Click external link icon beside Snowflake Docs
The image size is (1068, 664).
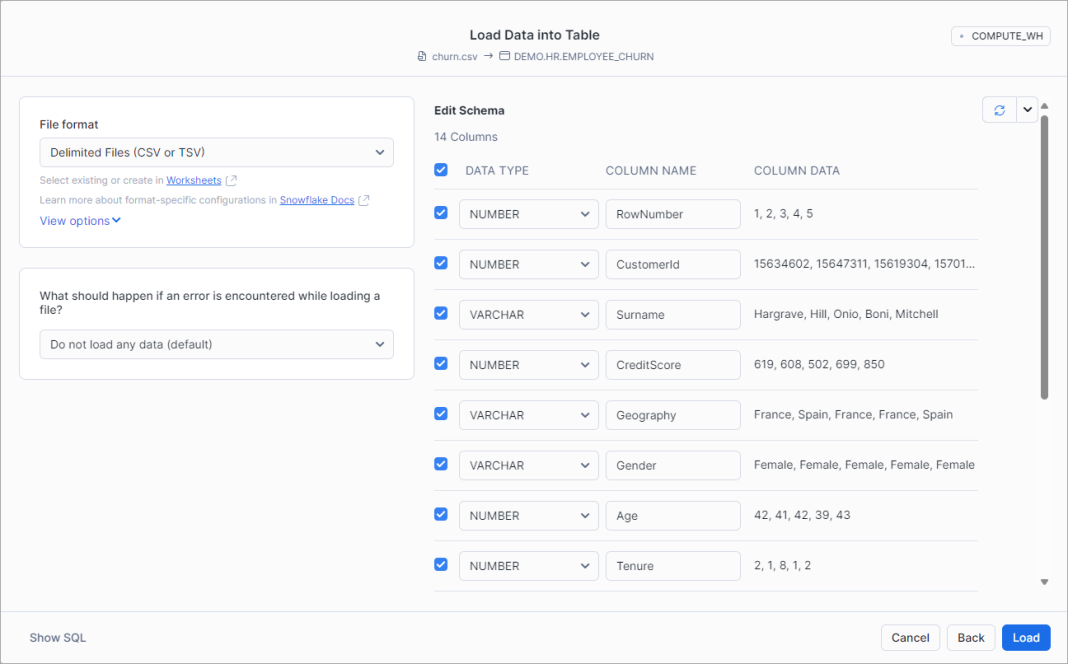coord(364,200)
